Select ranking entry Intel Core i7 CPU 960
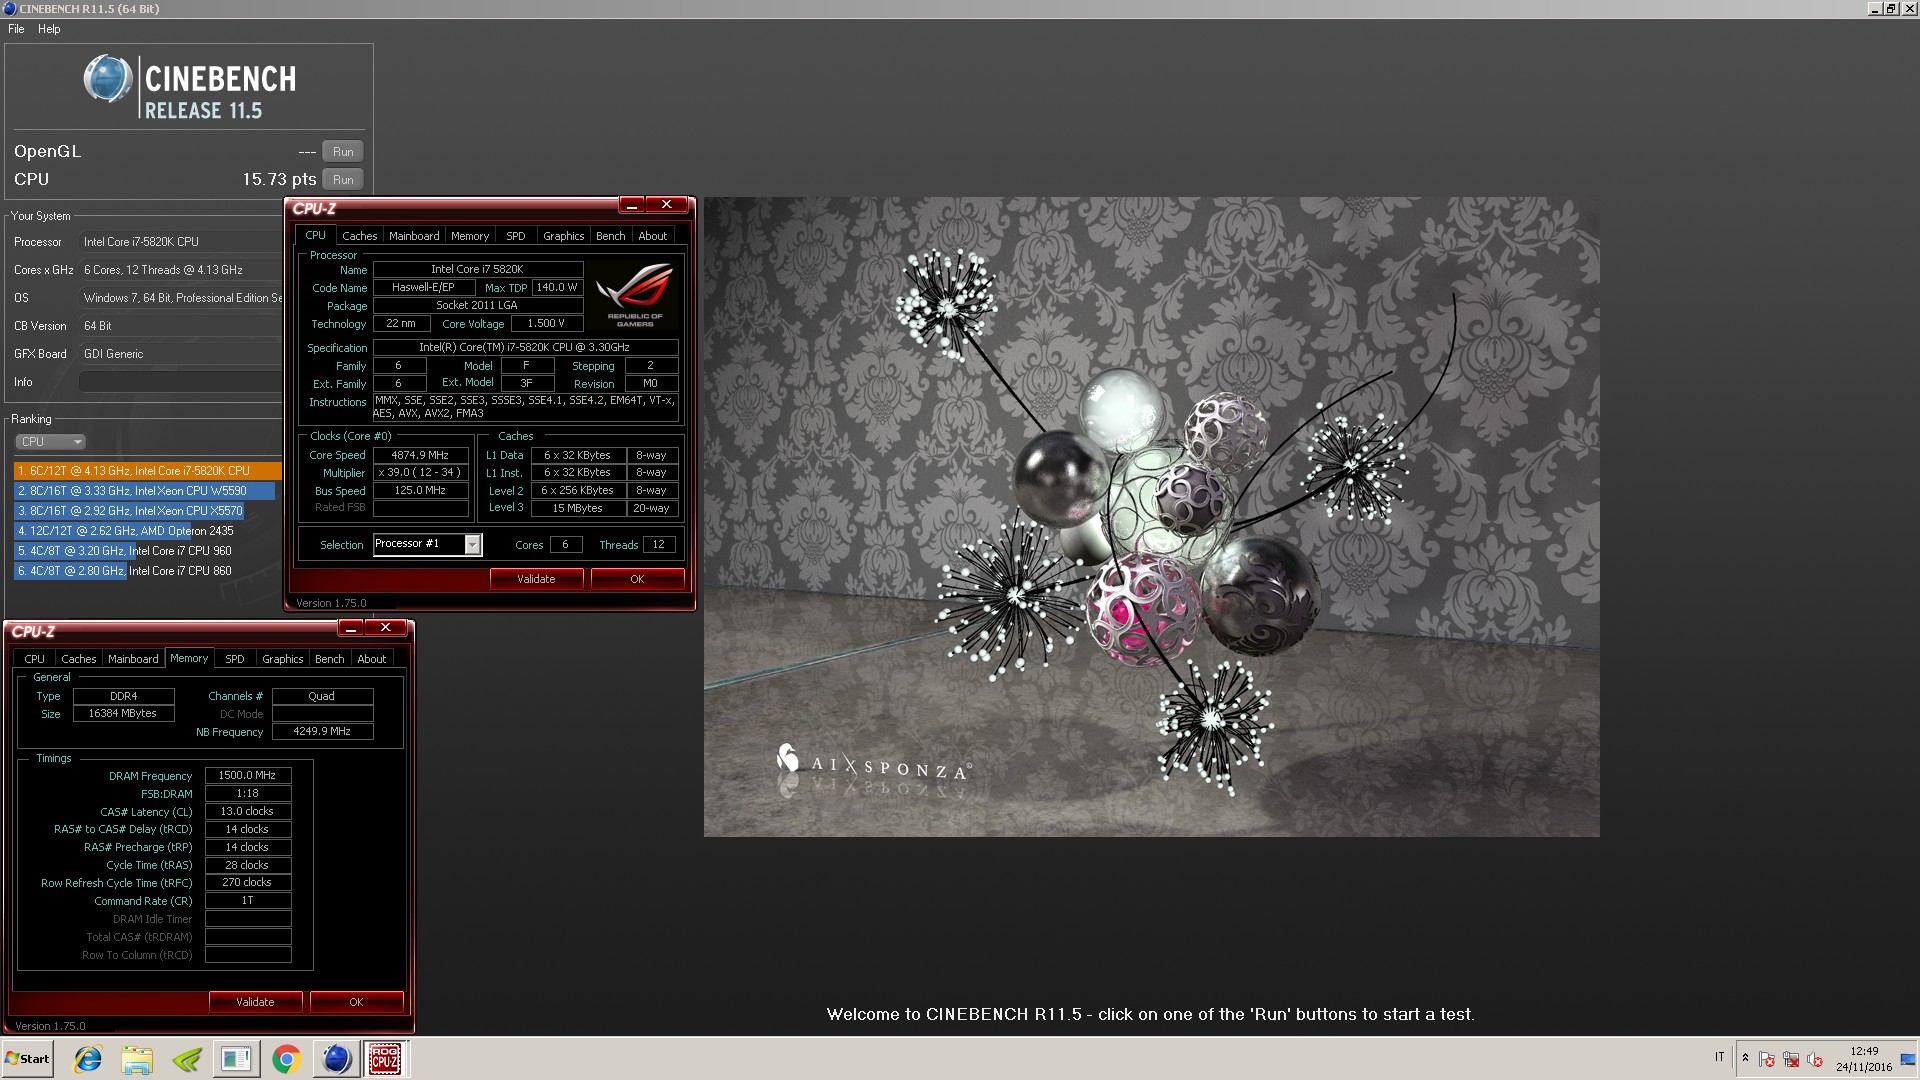The image size is (1920, 1080). [124, 551]
